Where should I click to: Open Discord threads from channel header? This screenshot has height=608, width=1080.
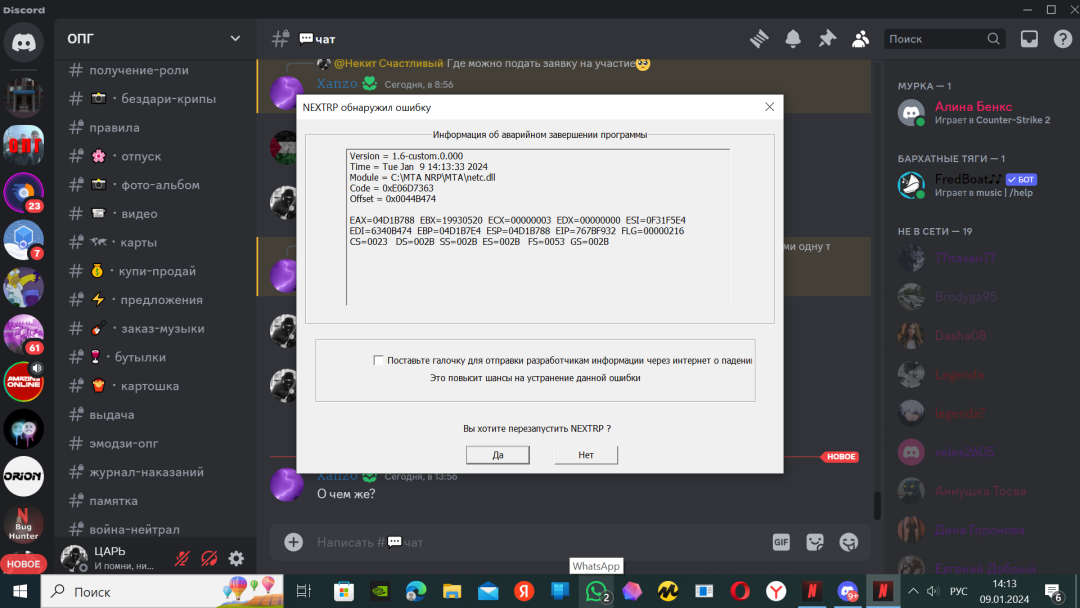click(x=759, y=39)
